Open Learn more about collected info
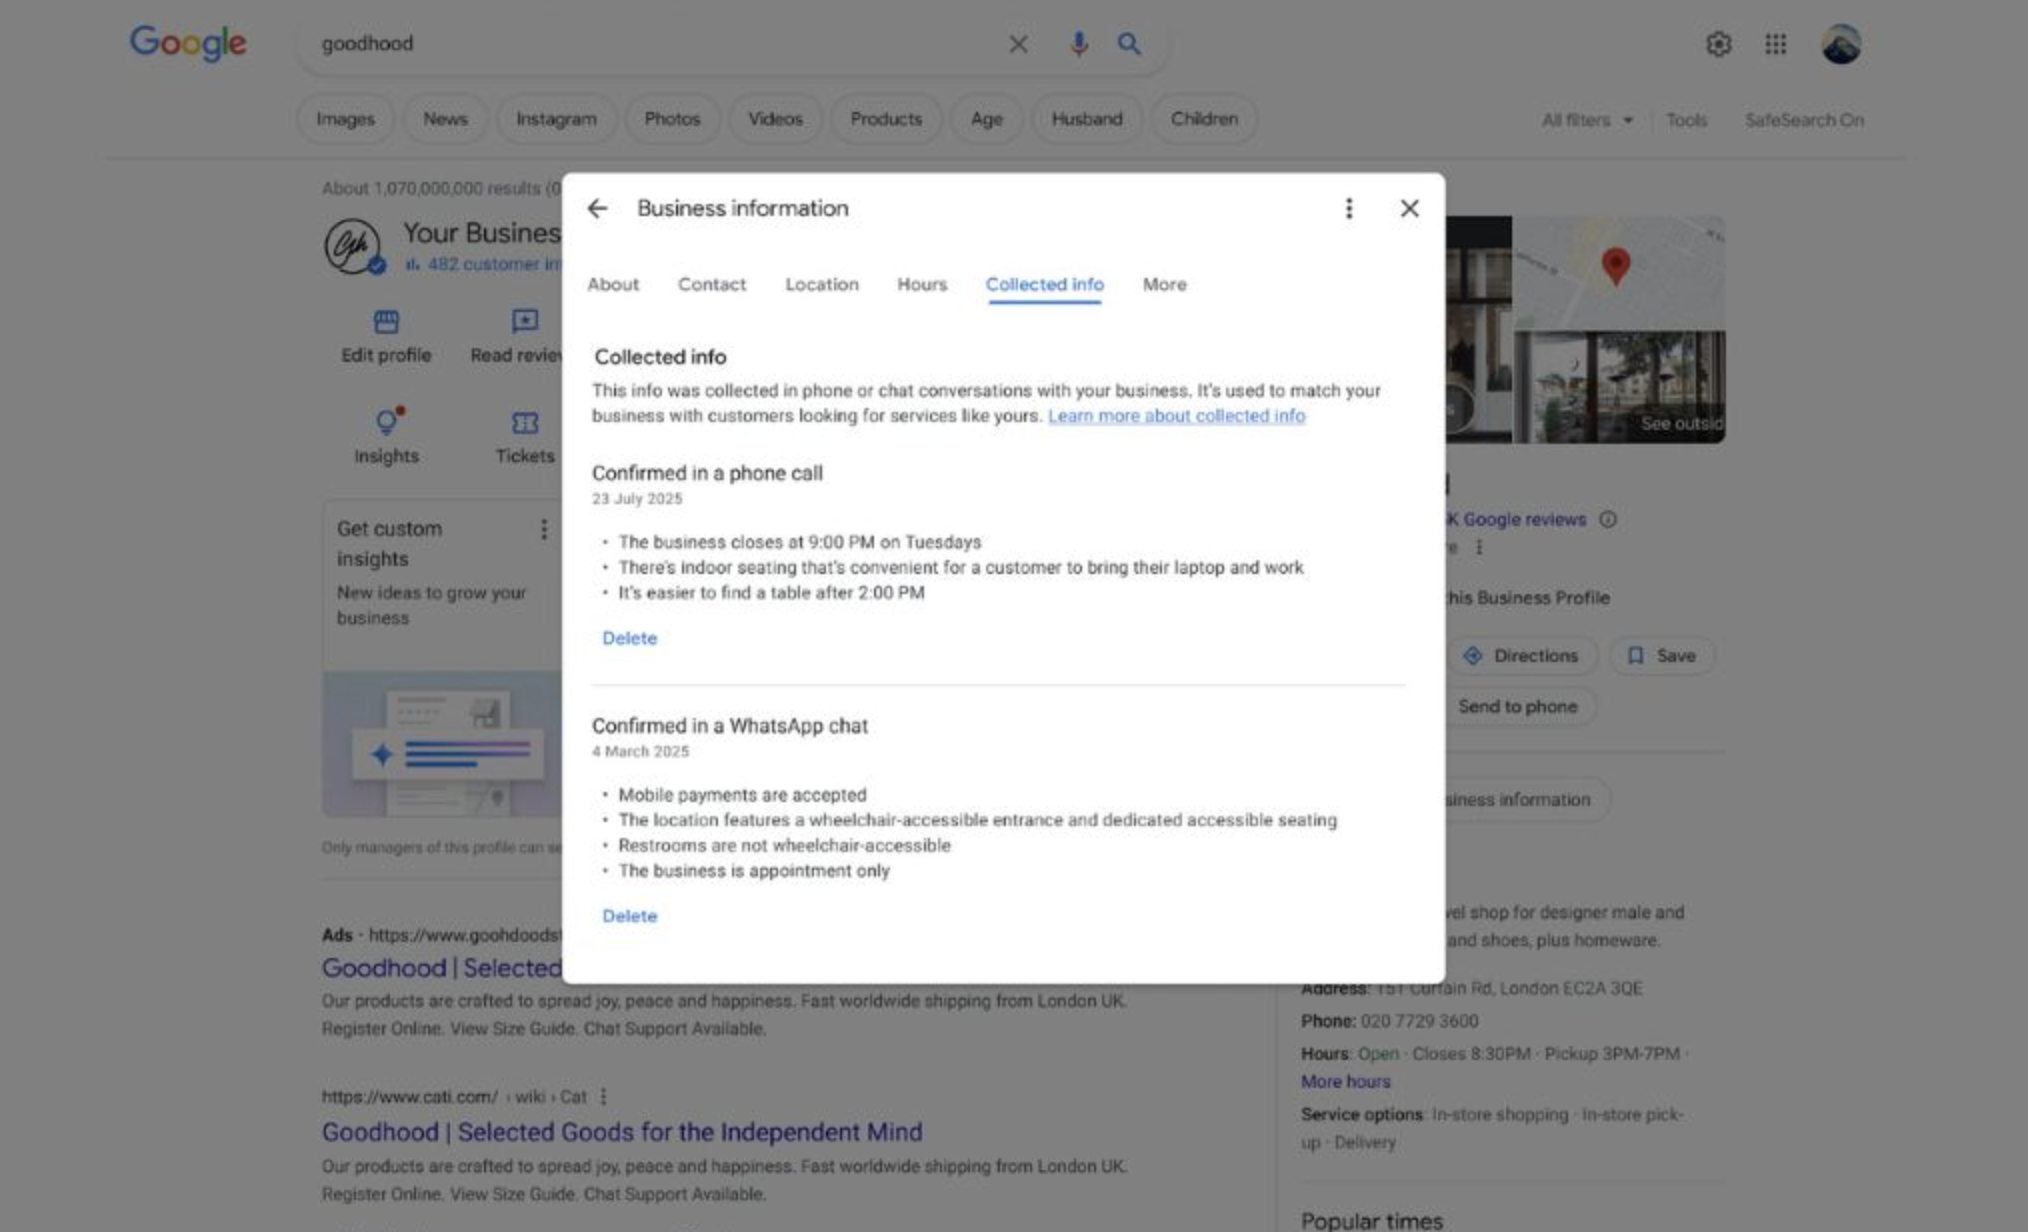 [1176, 416]
